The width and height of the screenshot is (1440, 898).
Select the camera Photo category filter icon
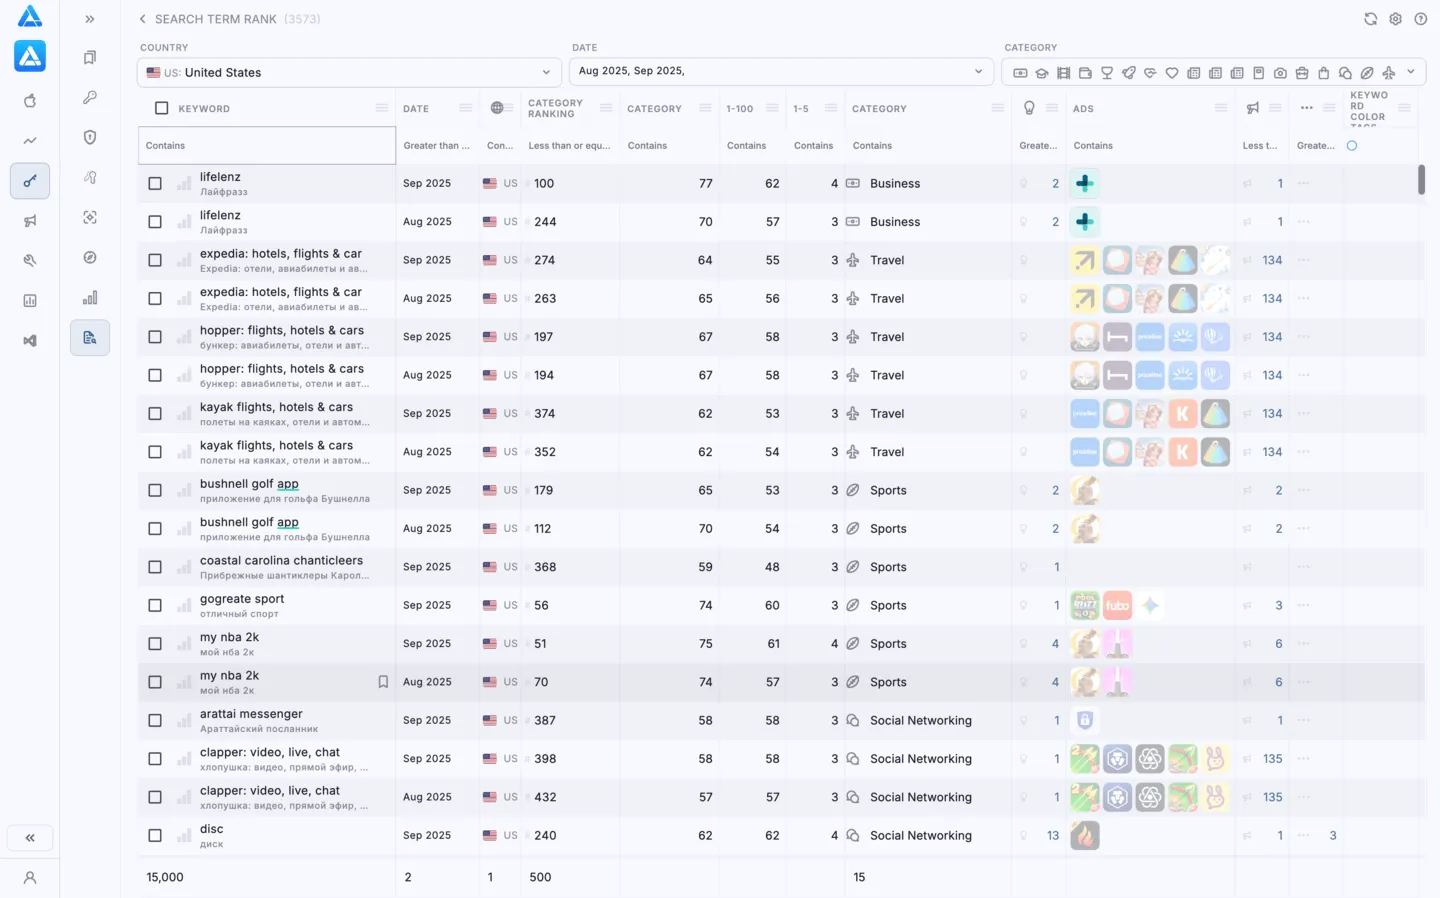(1280, 72)
